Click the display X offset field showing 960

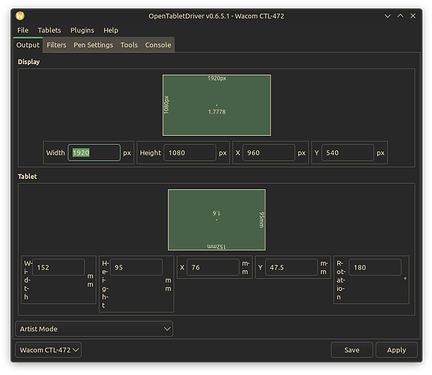(x=269, y=153)
